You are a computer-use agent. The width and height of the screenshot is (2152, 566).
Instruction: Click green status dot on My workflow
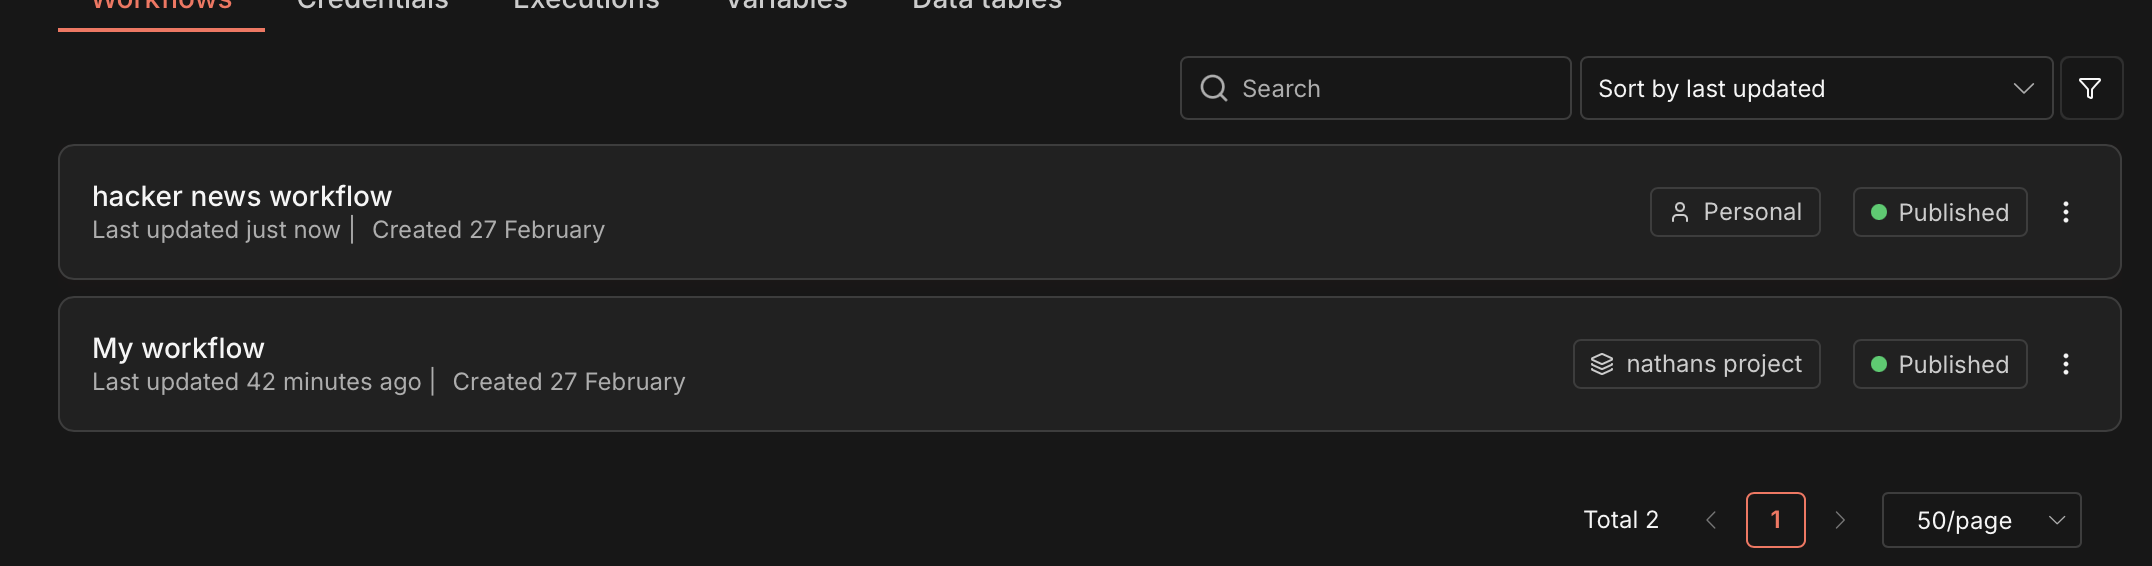pos(1878,364)
